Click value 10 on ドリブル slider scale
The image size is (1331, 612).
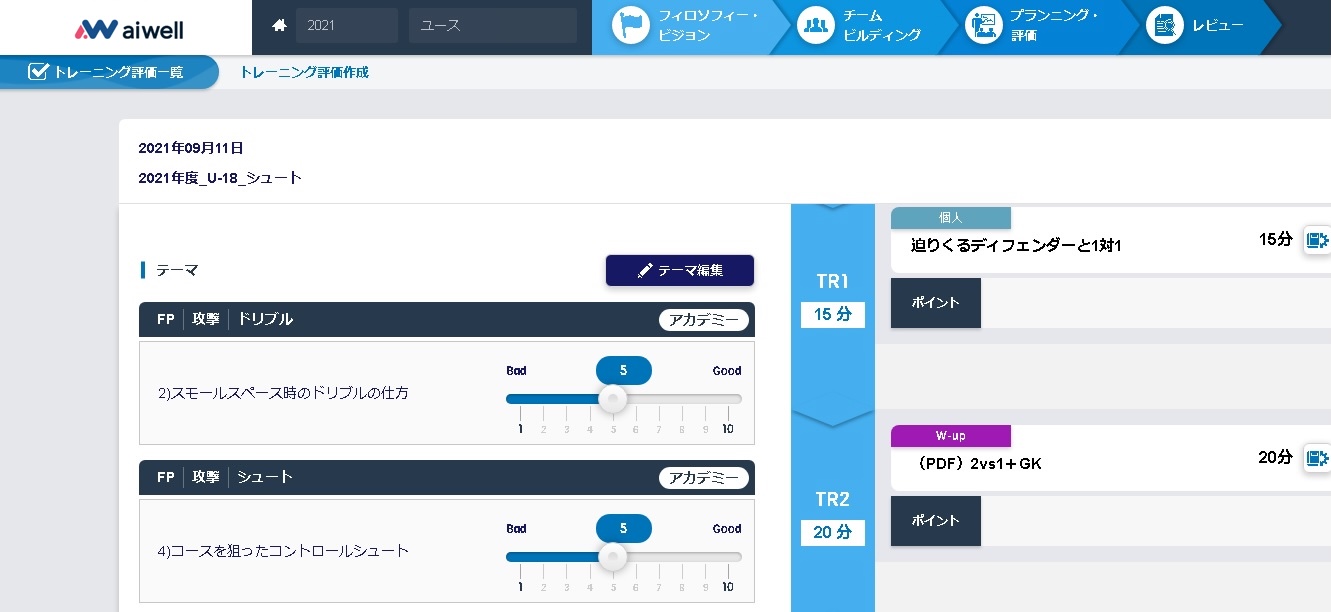[728, 429]
